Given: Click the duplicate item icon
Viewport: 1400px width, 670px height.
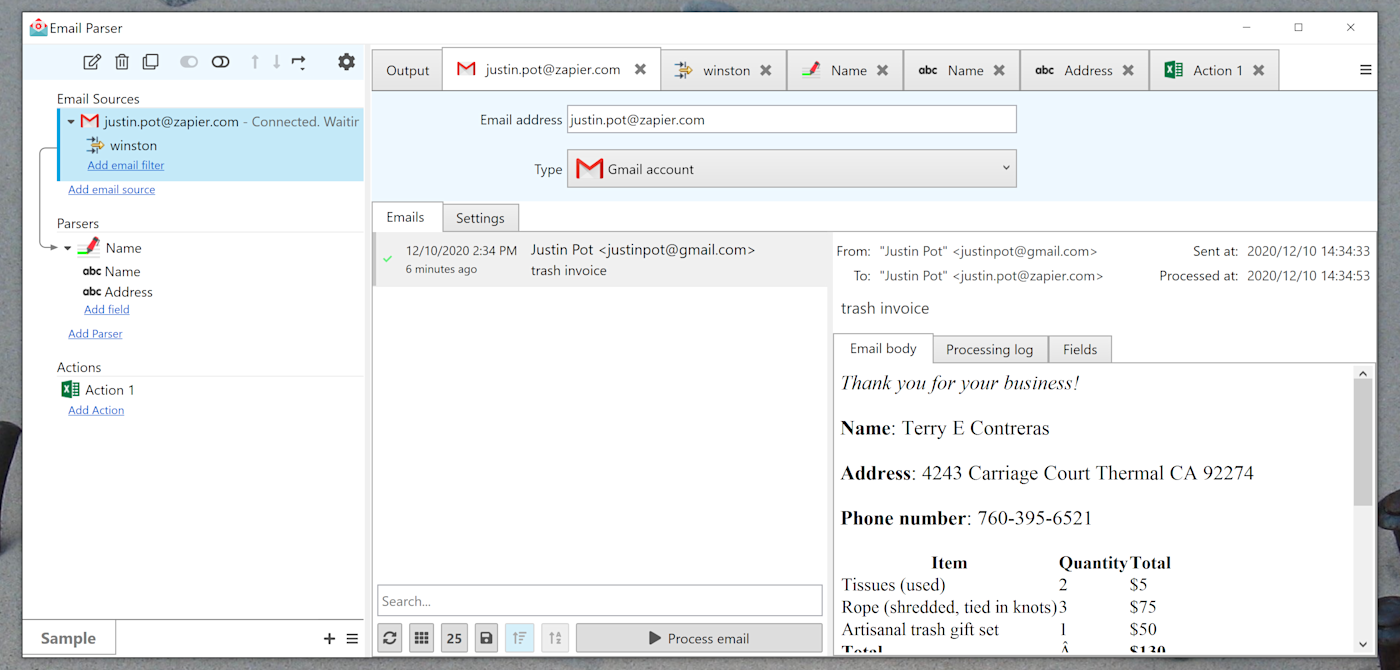Looking at the screenshot, I should coord(151,62).
